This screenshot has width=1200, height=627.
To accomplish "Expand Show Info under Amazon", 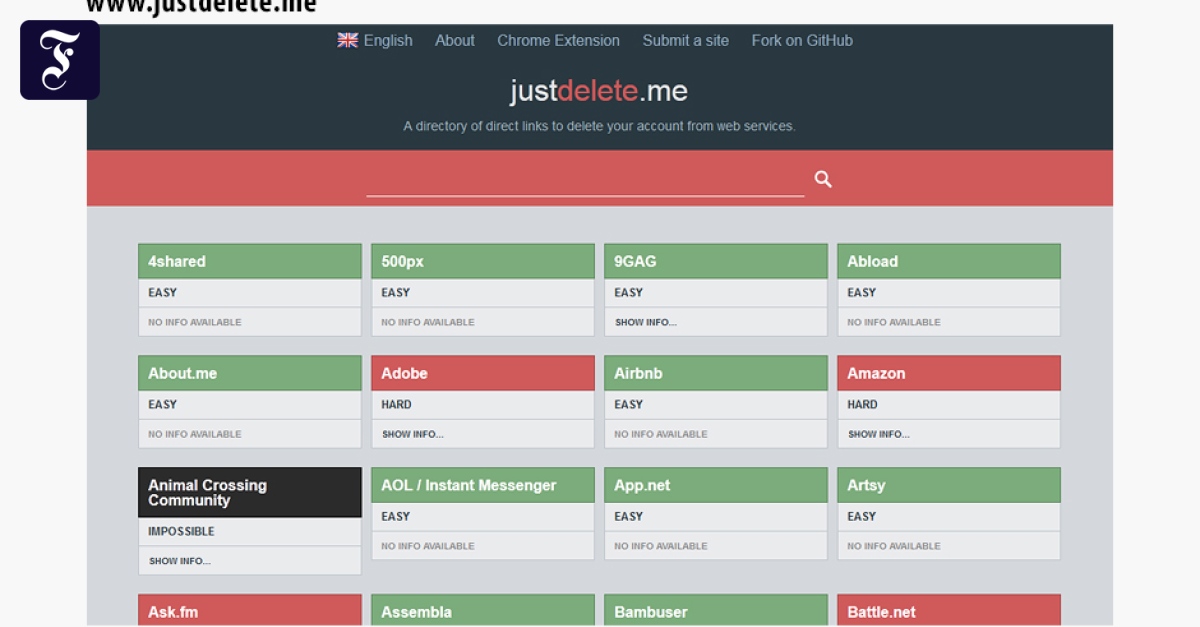I will tap(878, 434).
